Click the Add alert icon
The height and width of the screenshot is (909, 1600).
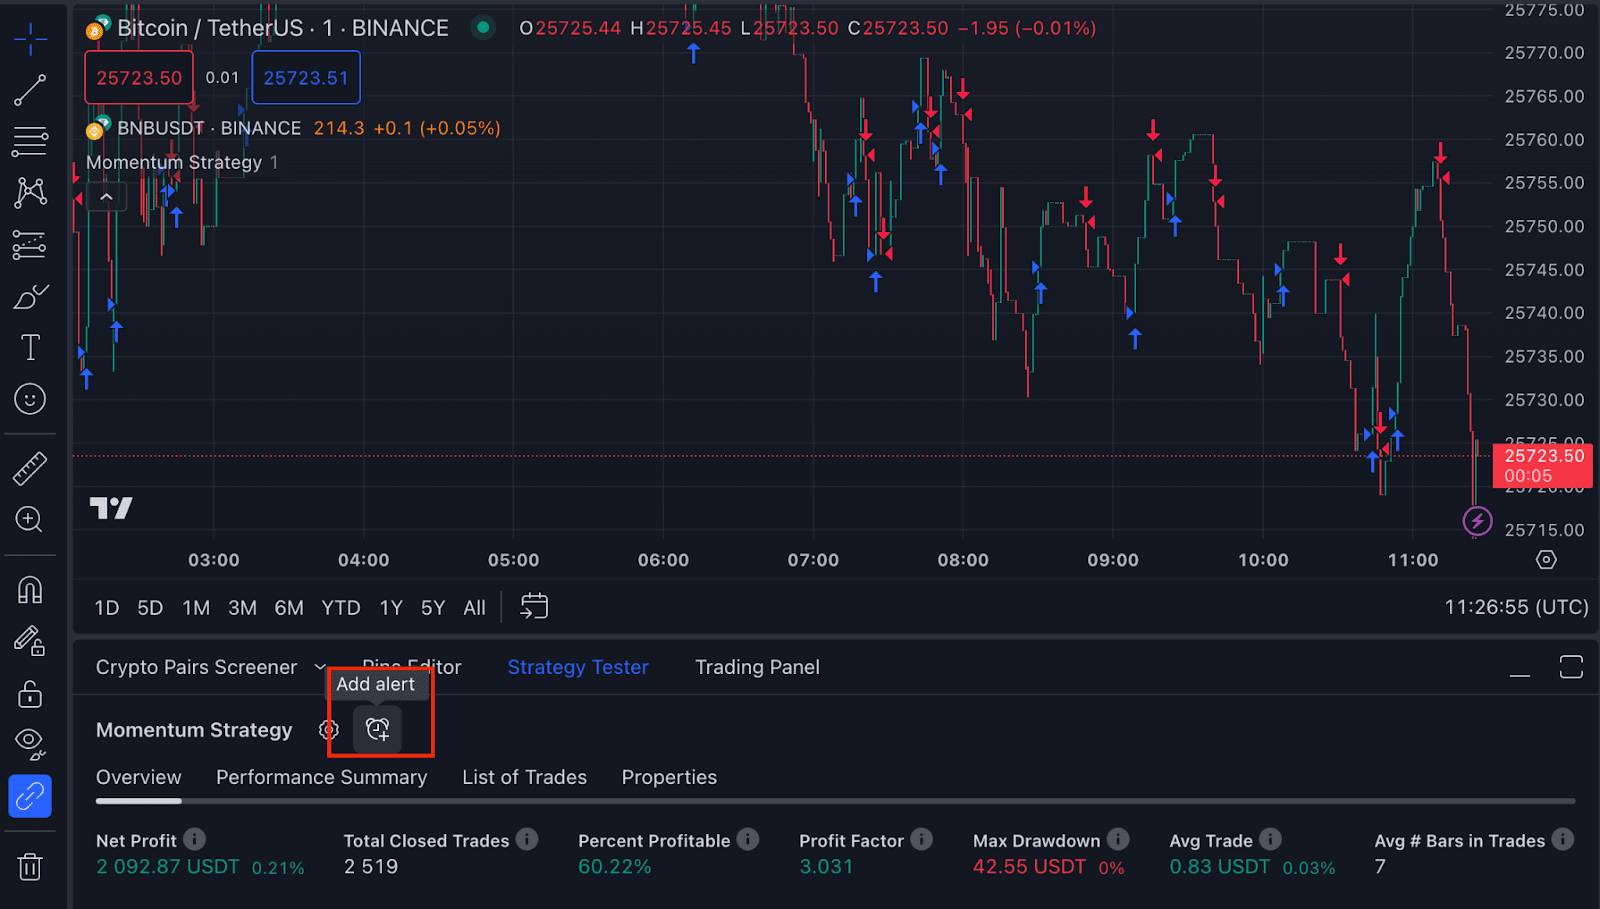377,730
